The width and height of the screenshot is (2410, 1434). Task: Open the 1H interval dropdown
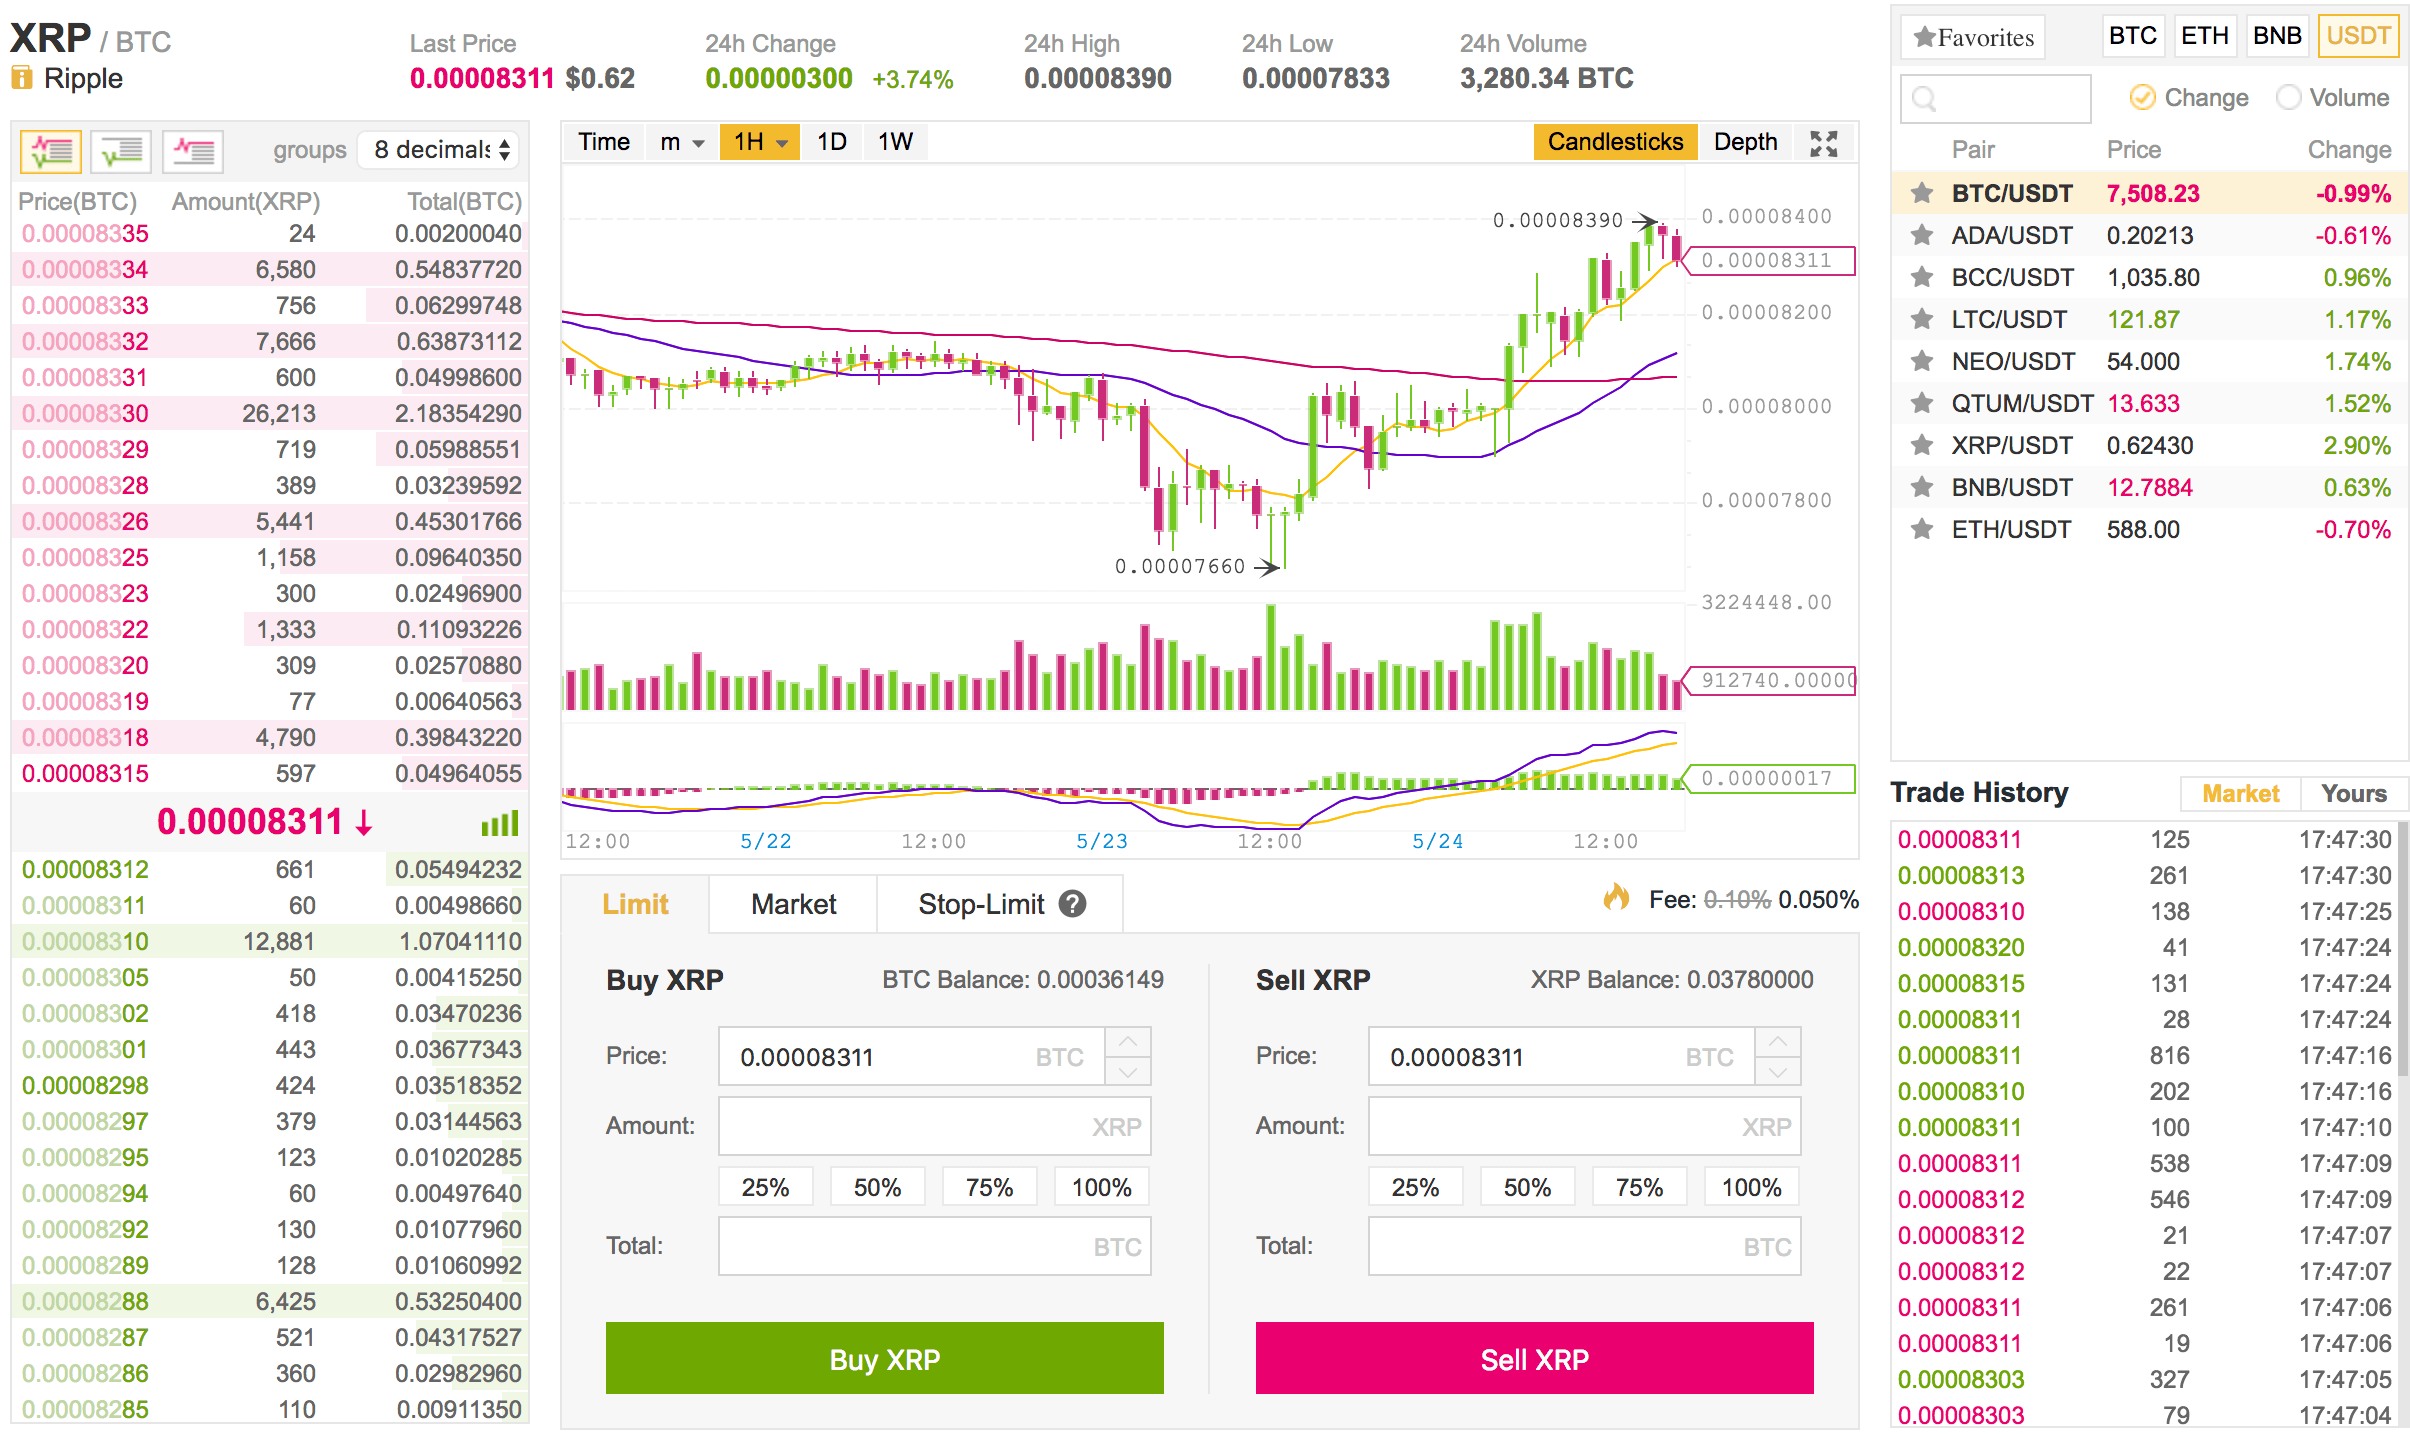[x=760, y=142]
